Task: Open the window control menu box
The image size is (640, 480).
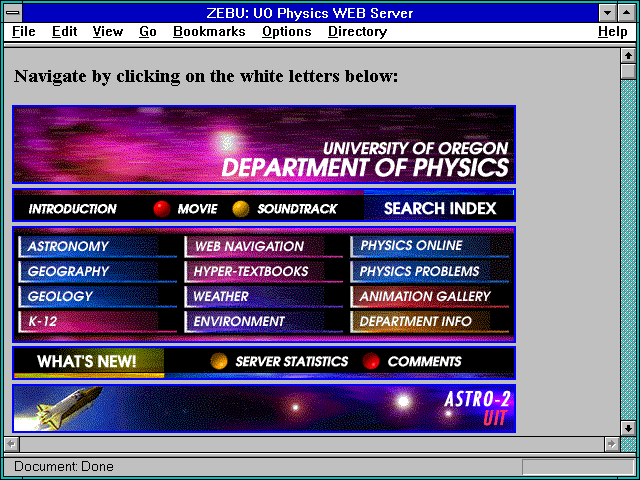Action: point(13,13)
